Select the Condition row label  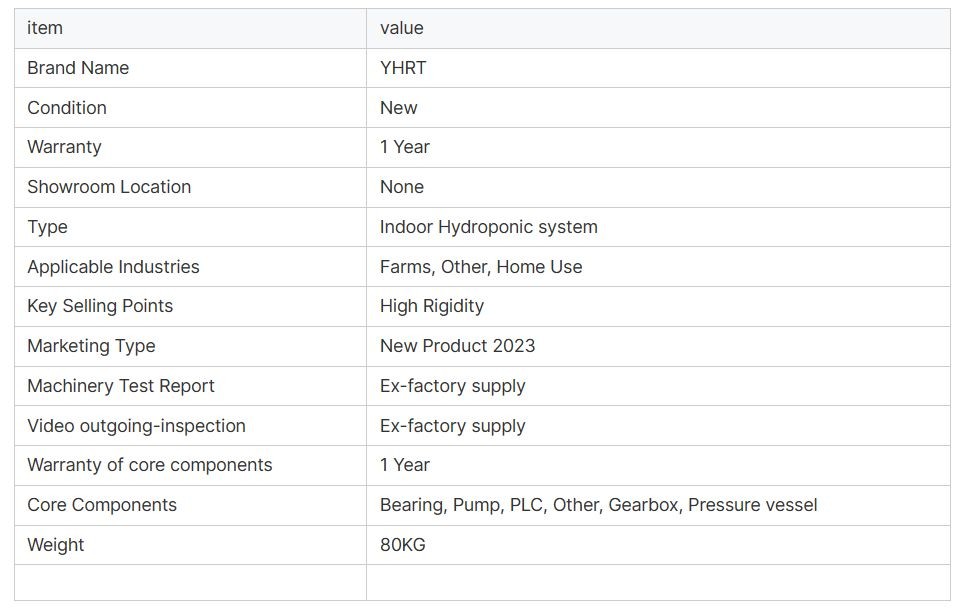pos(67,108)
